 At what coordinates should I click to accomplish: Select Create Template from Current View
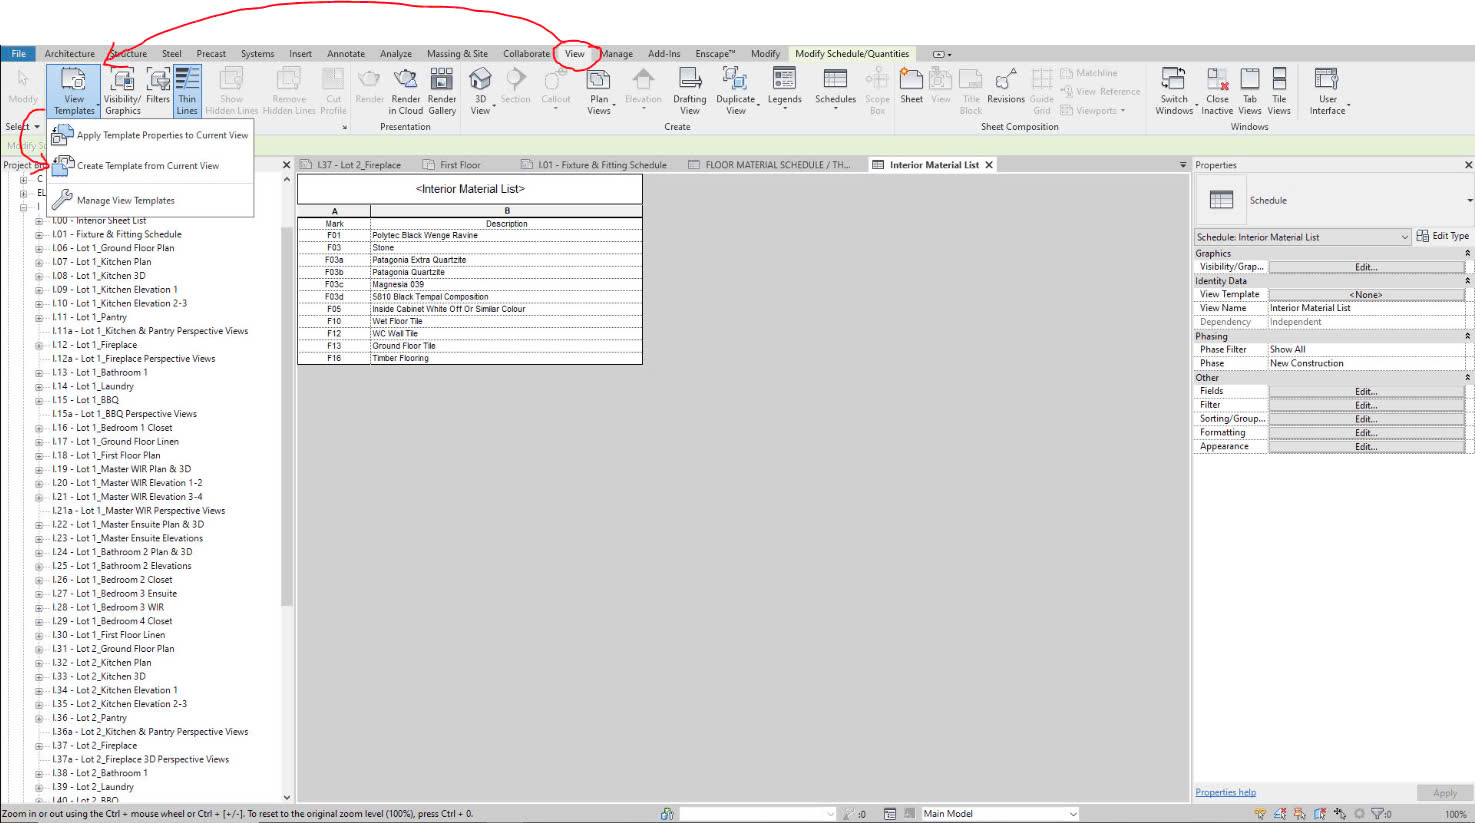pyautogui.click(x=147, y=166)
